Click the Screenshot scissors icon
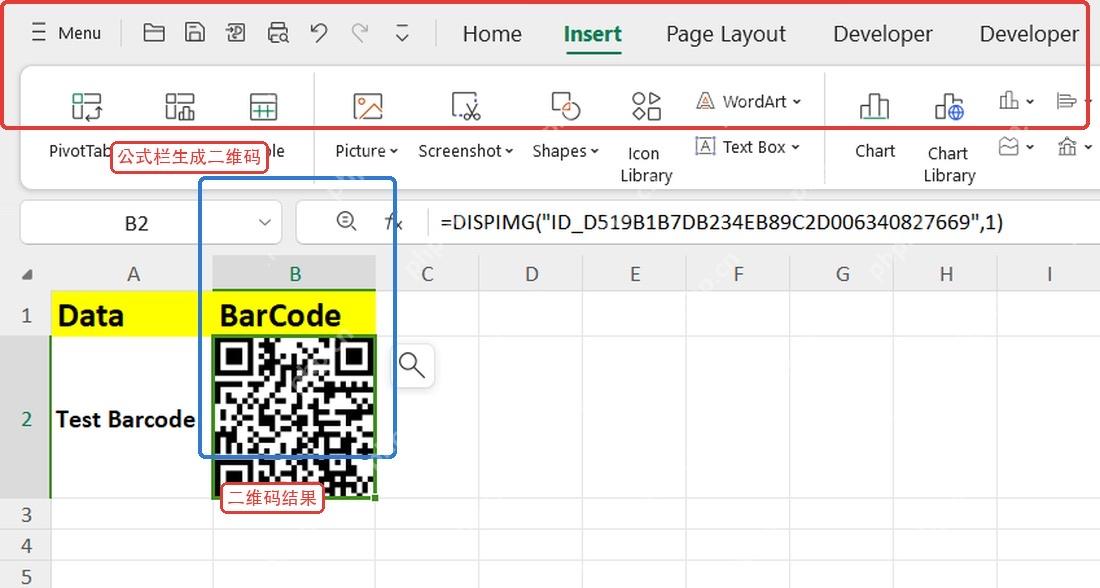 [466, 107]
